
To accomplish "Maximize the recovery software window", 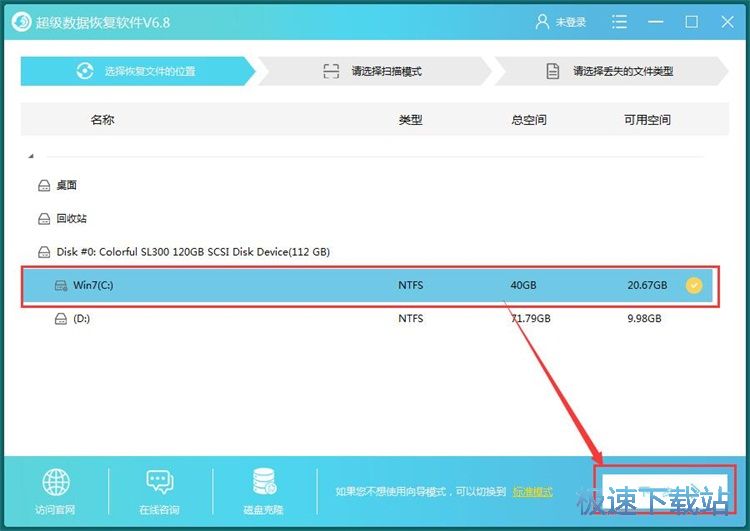I will pyautogui.click(x=691, y=22).
